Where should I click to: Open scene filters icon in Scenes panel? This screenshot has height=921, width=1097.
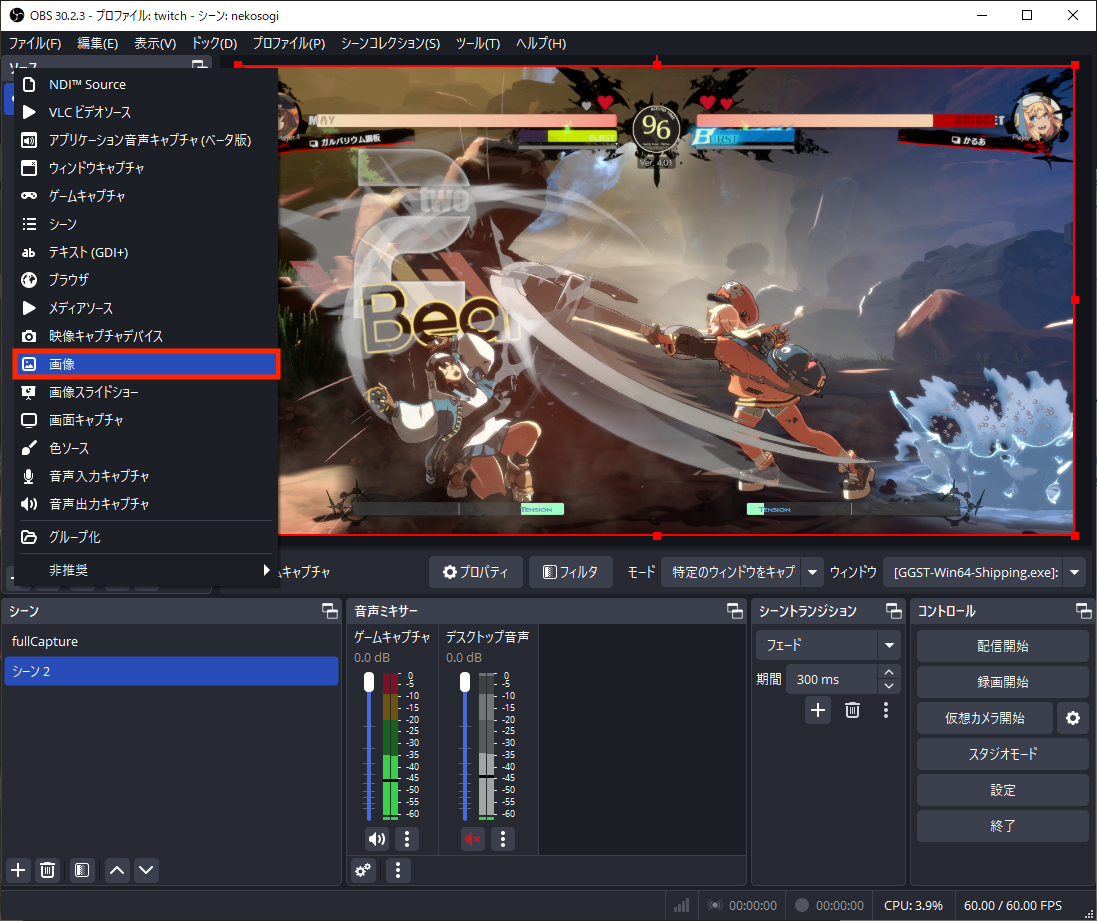pyautogui.click(x=83, y=870)
